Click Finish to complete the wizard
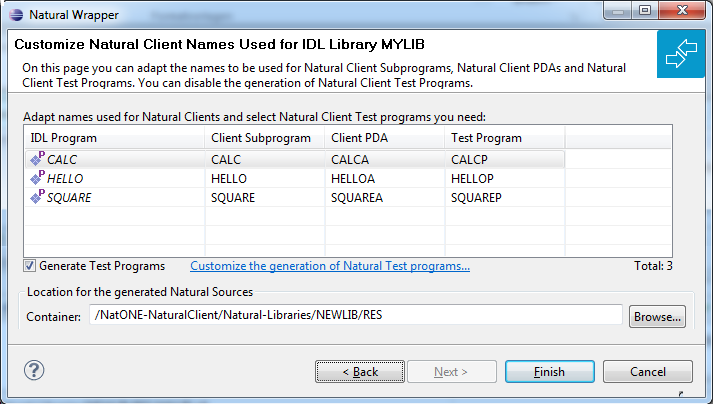Screen dimensions: 722x404 click(549, 371)
